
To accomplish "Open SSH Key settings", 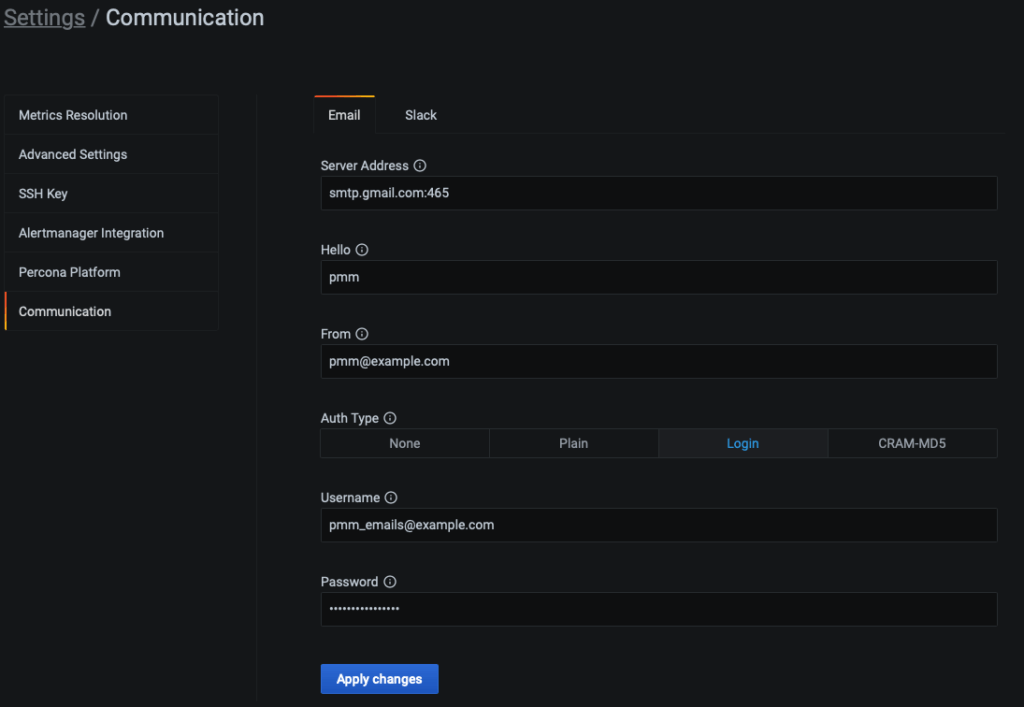I will click(x=43, y=193).
